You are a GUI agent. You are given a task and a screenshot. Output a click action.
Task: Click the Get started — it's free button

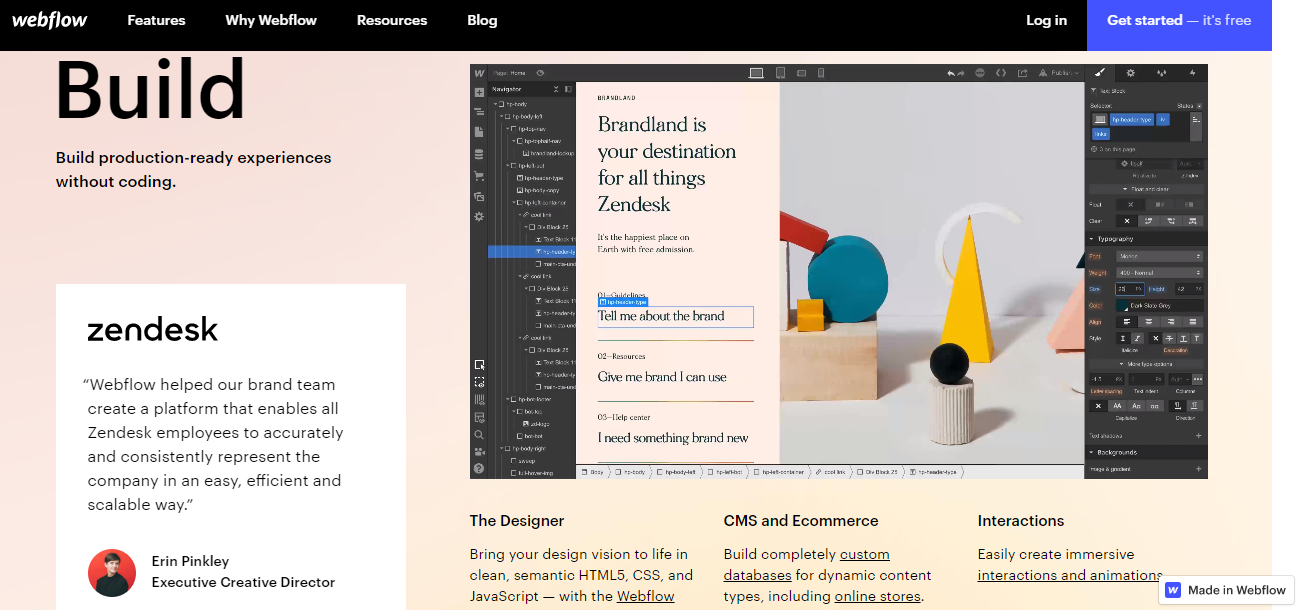coord(1179,21)
